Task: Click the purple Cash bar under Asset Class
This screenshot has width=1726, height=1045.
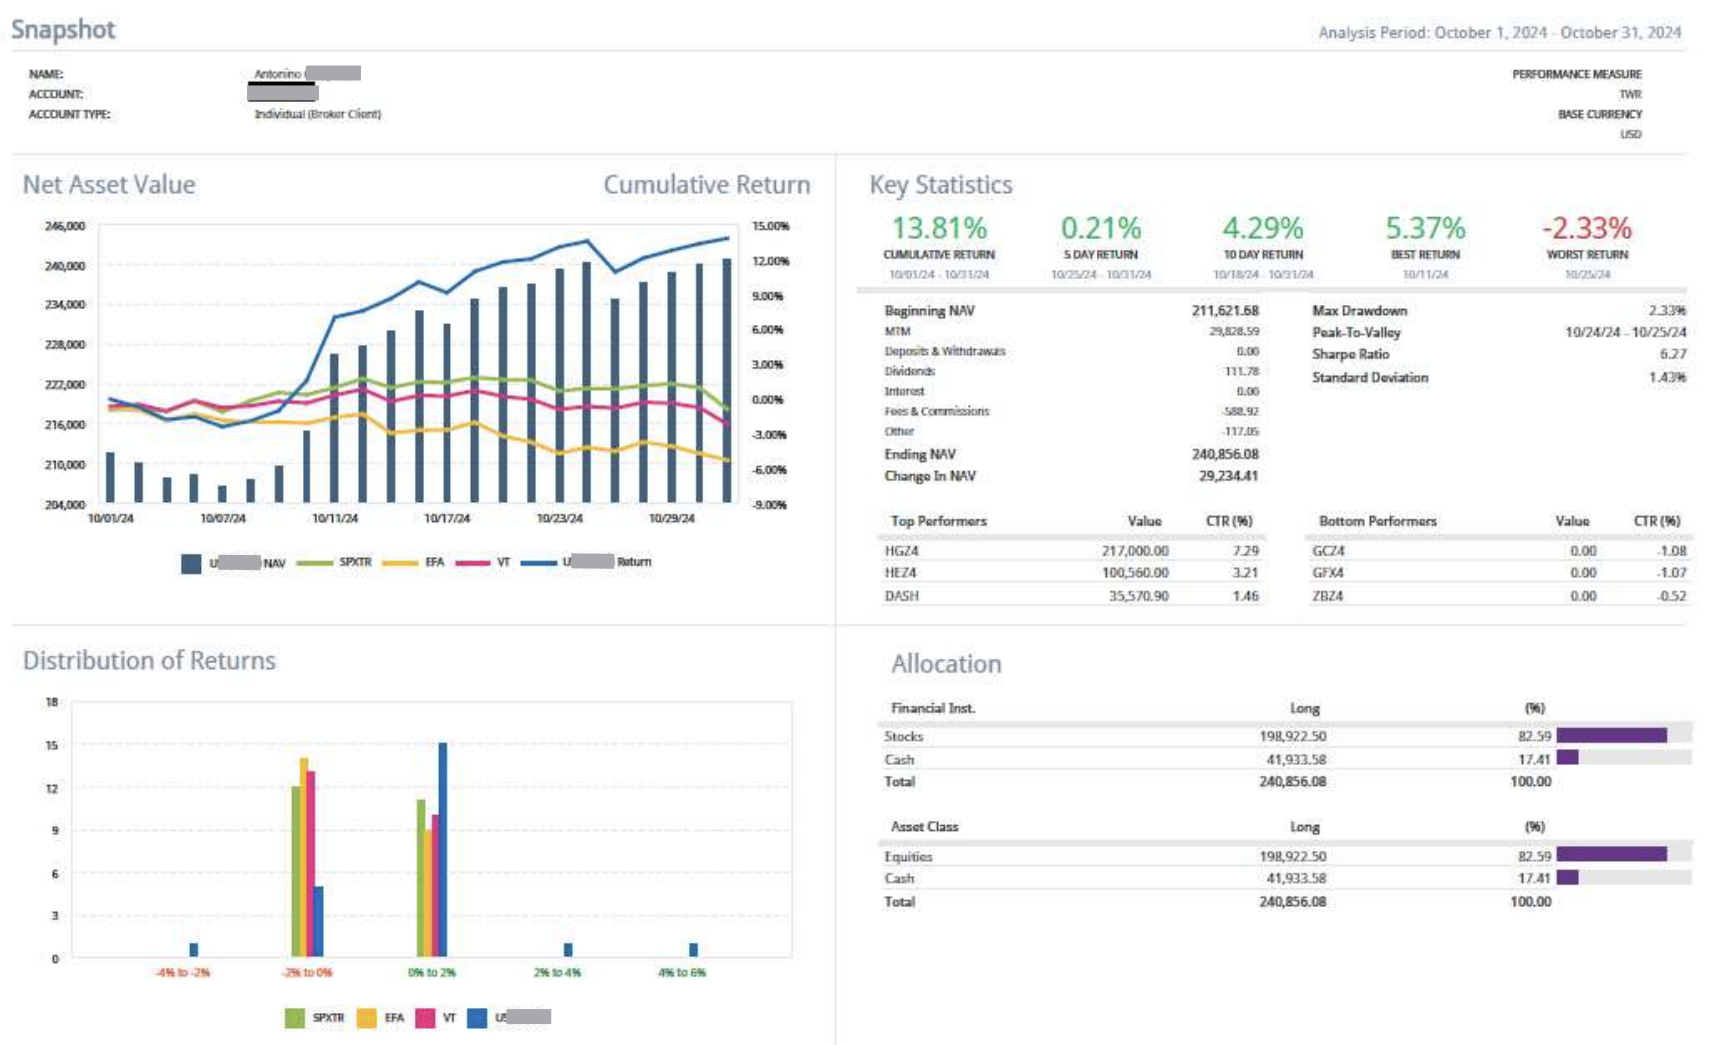Action: coord(1567,878)
